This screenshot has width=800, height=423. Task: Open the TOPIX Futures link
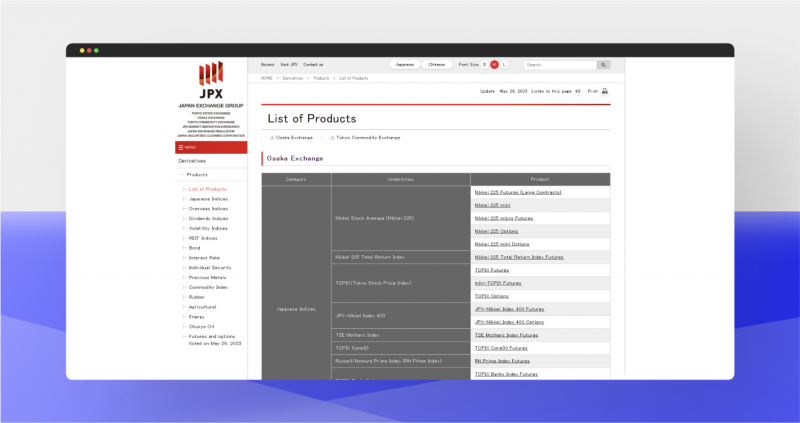point(492,270)
